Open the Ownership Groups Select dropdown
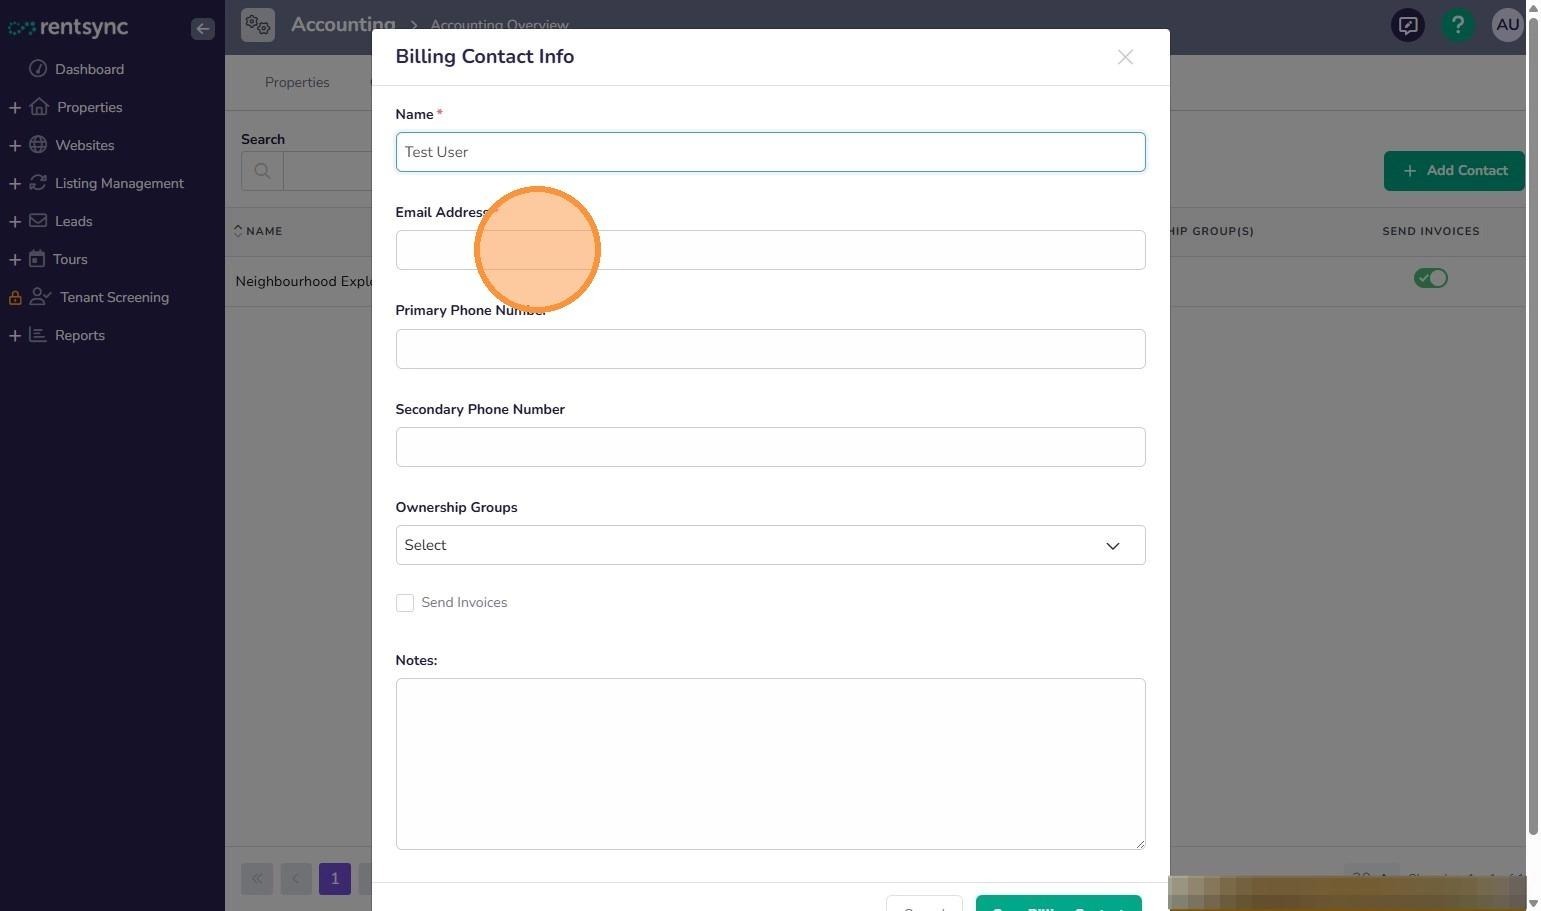This screenshot has height=911, width=1541. pyautogui.click(x=770, y=545)
